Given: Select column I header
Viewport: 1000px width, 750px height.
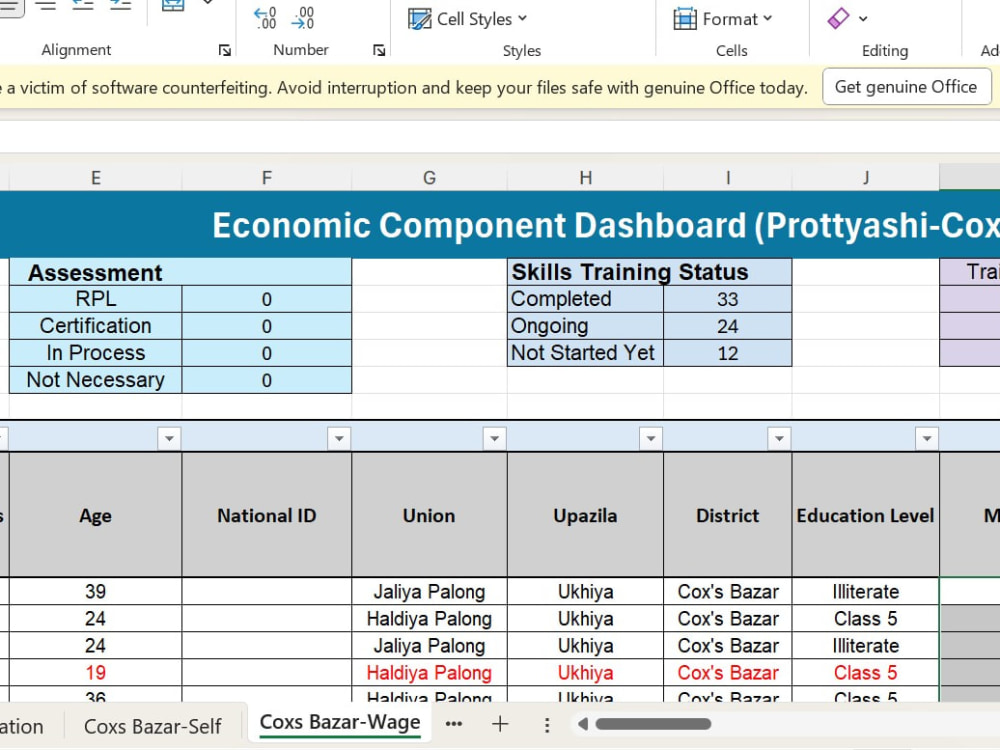Looking at the screenshot, I should pos(728,178).
